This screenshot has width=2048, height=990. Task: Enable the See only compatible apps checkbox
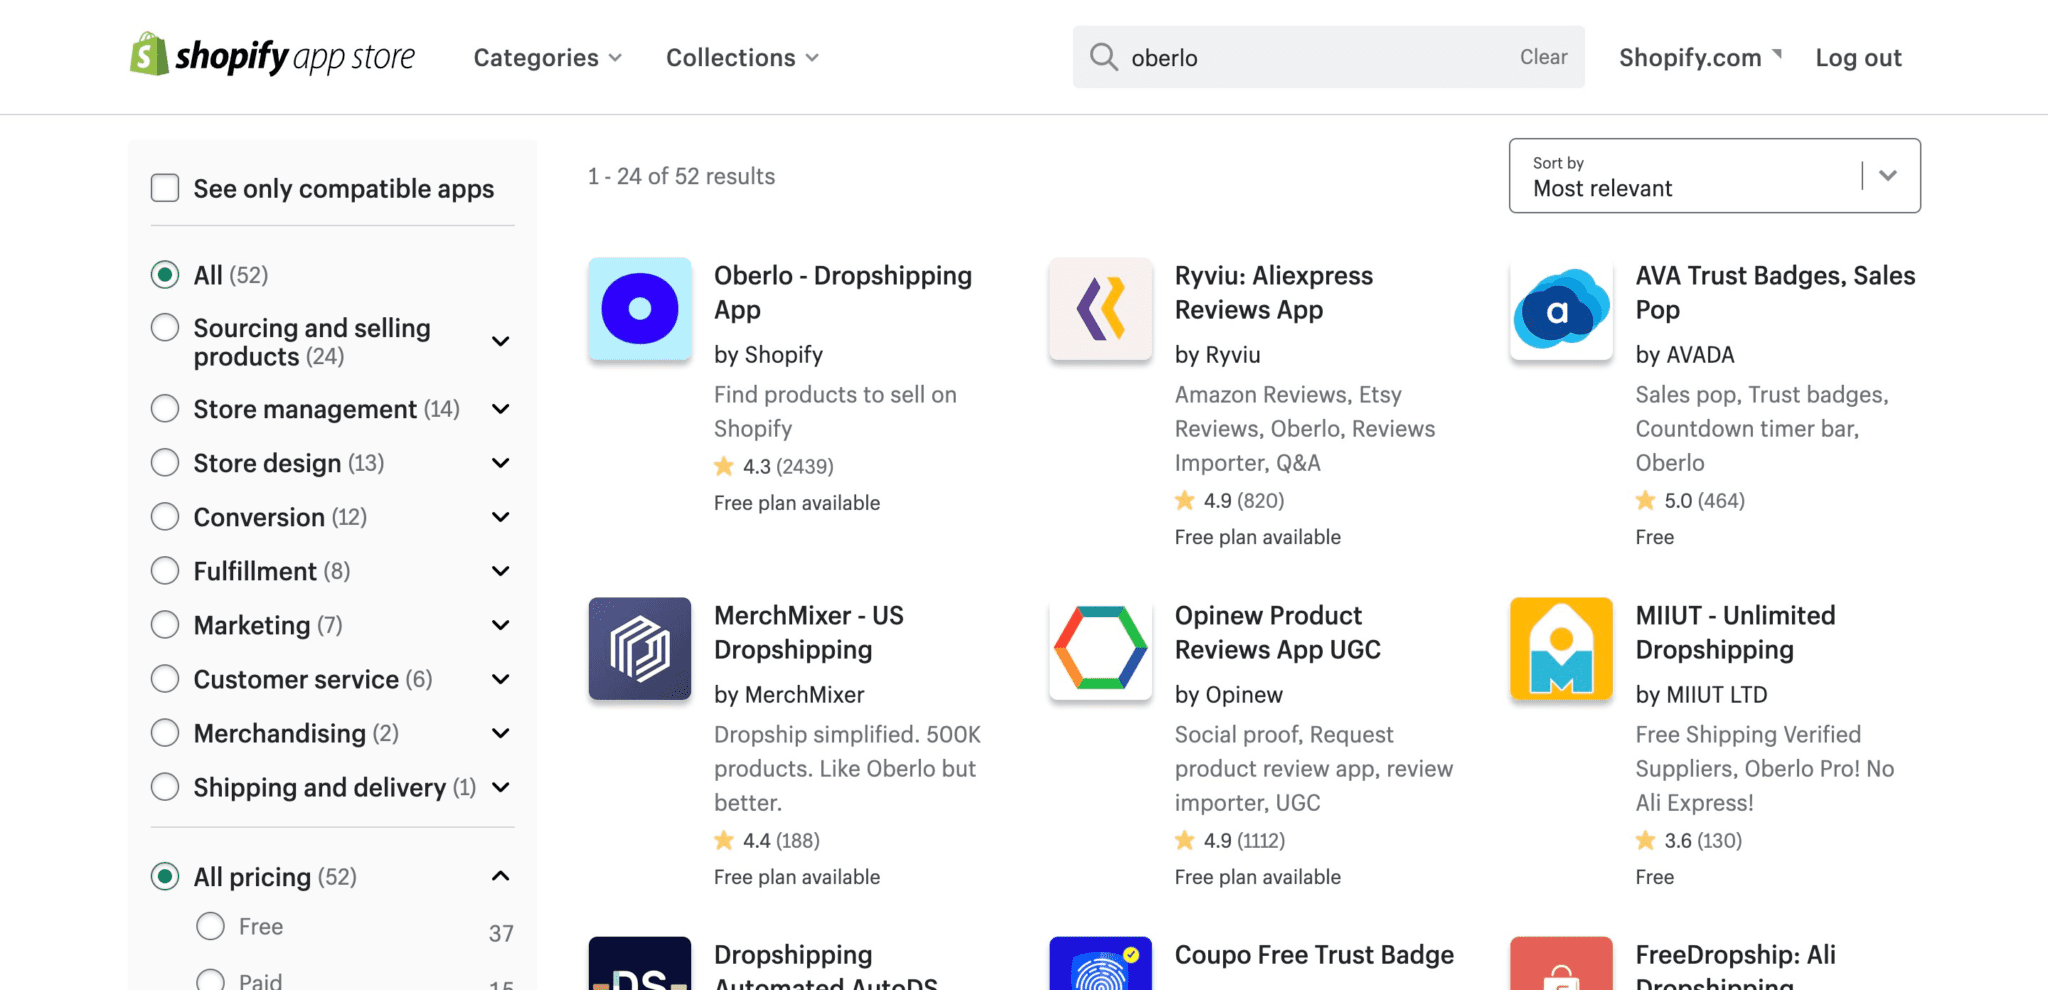pos(164,187)
